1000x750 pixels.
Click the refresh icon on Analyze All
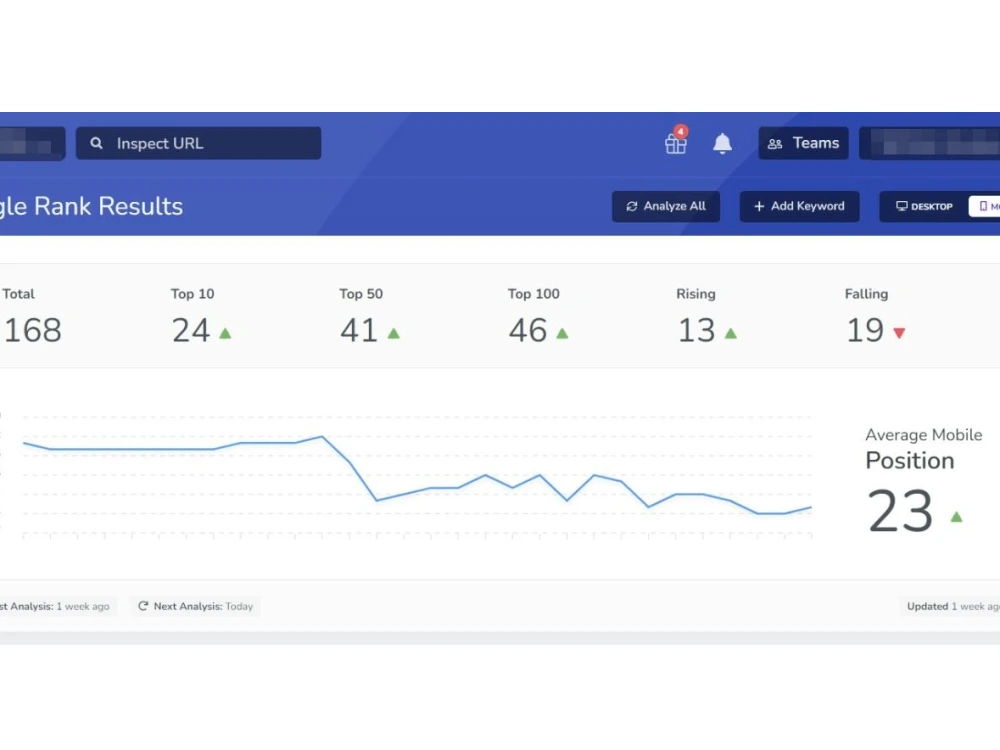tap(633, 206)
